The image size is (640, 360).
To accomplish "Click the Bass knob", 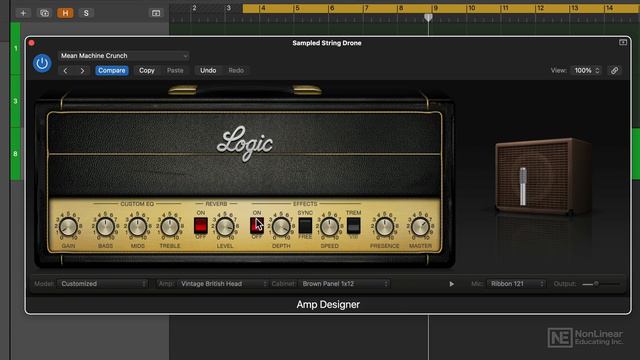I will (105, 227).
